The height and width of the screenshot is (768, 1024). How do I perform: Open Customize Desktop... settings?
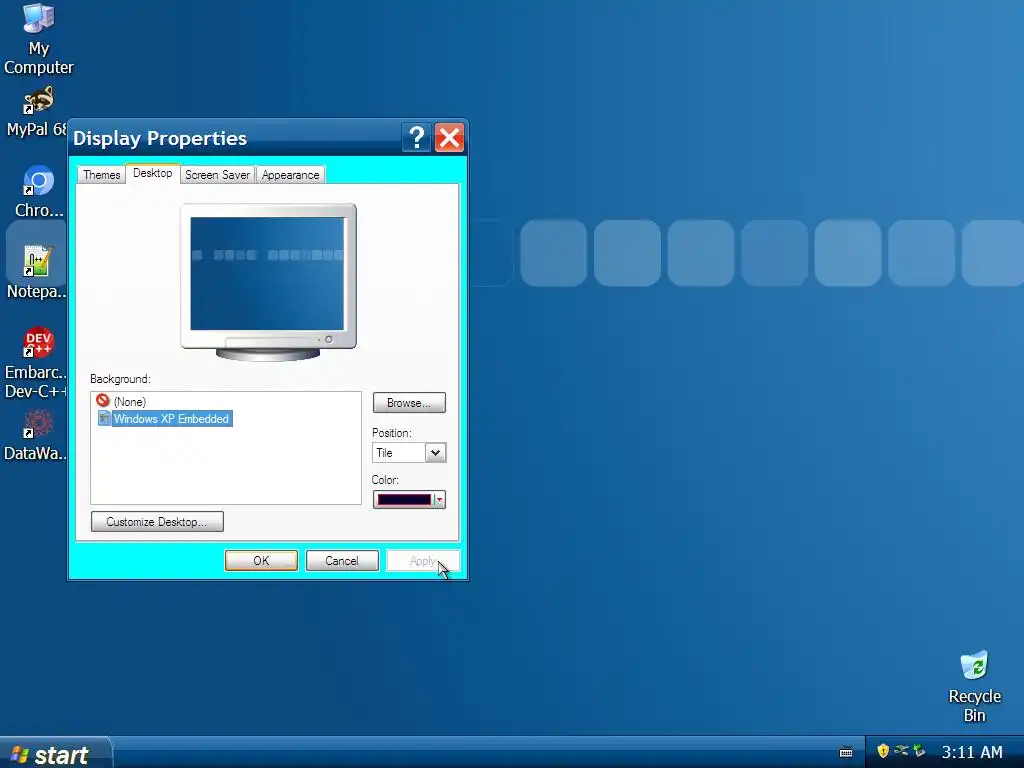(157, 521)
